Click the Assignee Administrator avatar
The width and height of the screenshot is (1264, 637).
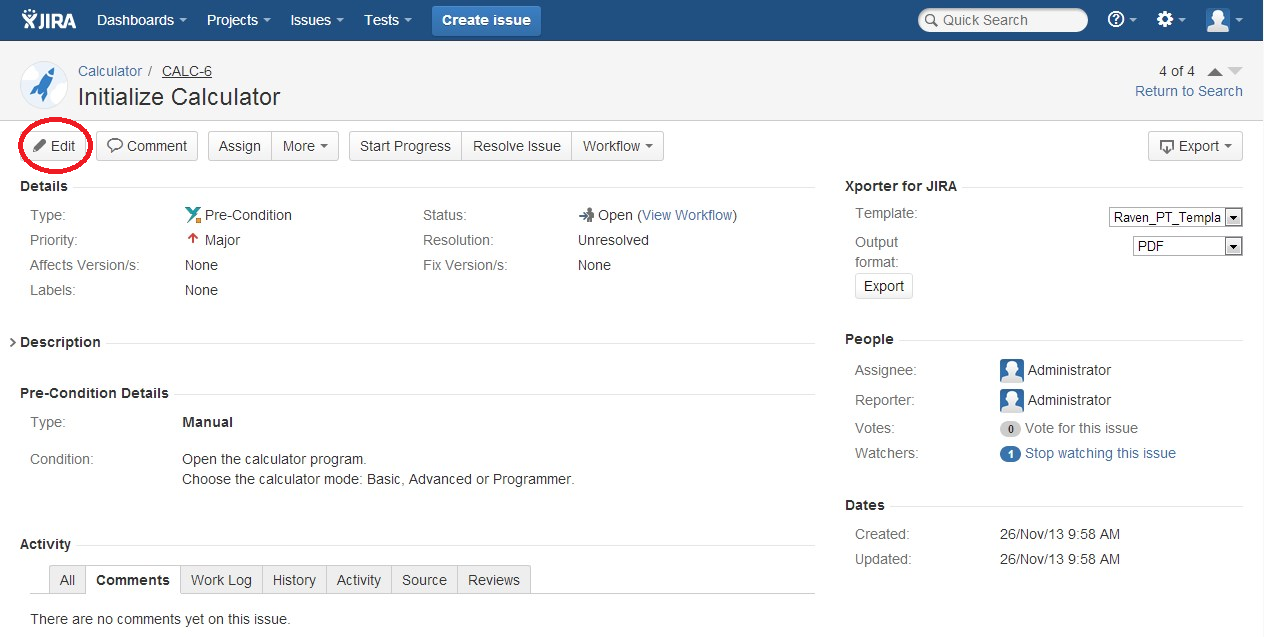1012,370
